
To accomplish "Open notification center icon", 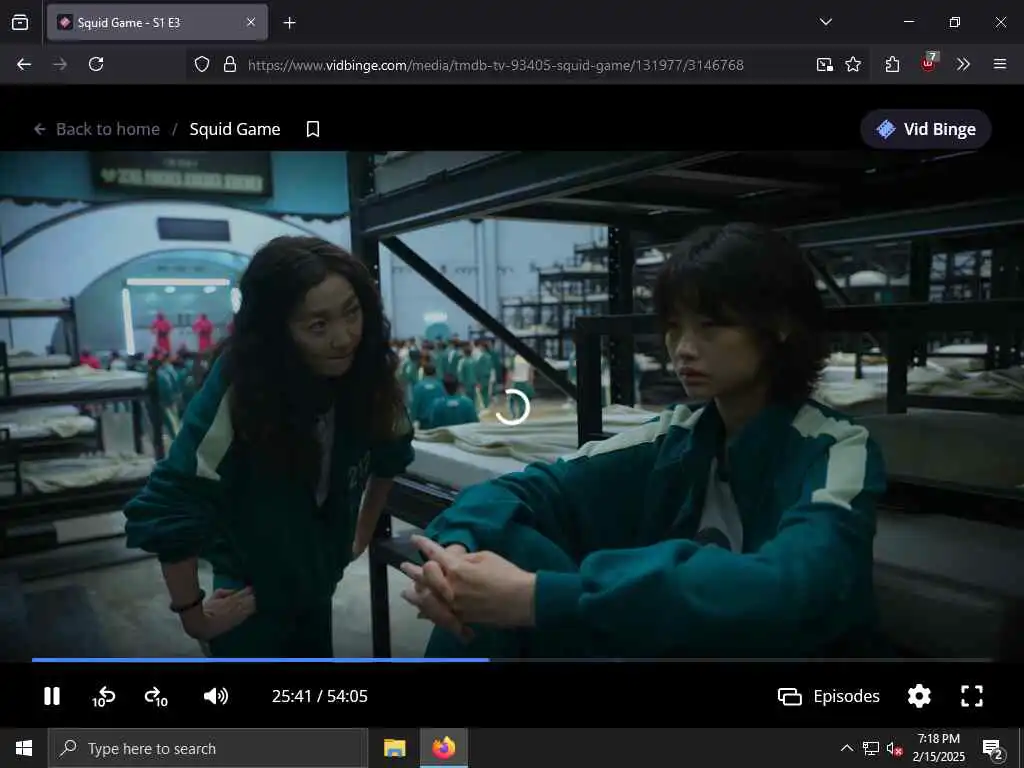I will pyautogui.click(x=993, y=750).
